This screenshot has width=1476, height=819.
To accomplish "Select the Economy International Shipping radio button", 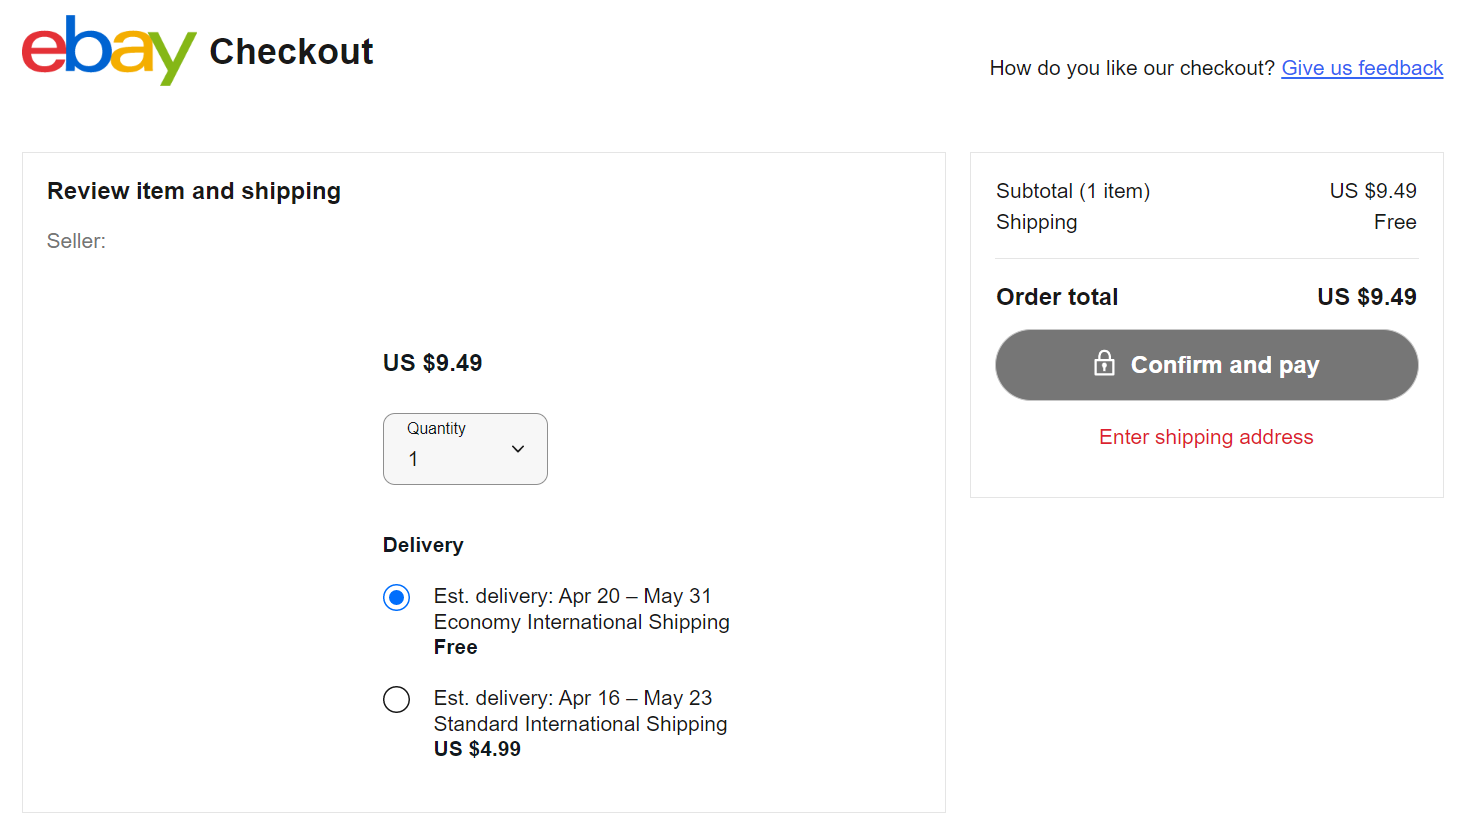I will [x=396, y=598].
